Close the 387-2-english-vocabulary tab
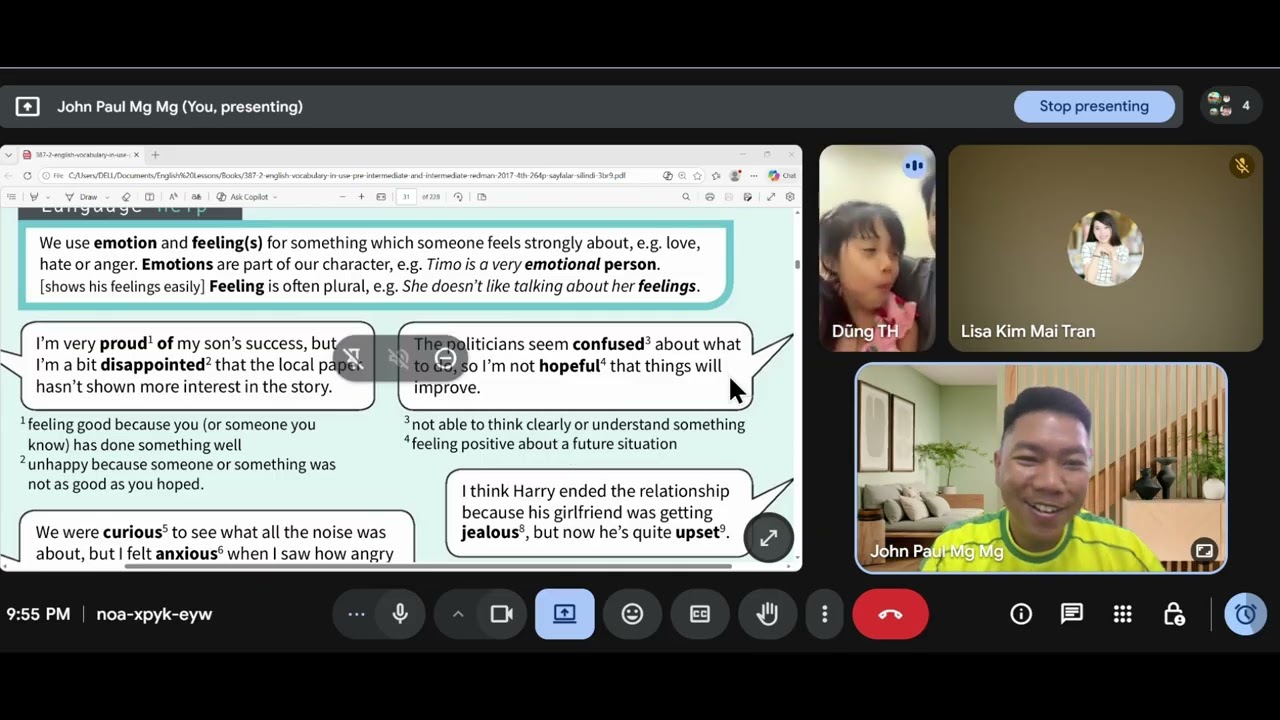 [136, 155]
